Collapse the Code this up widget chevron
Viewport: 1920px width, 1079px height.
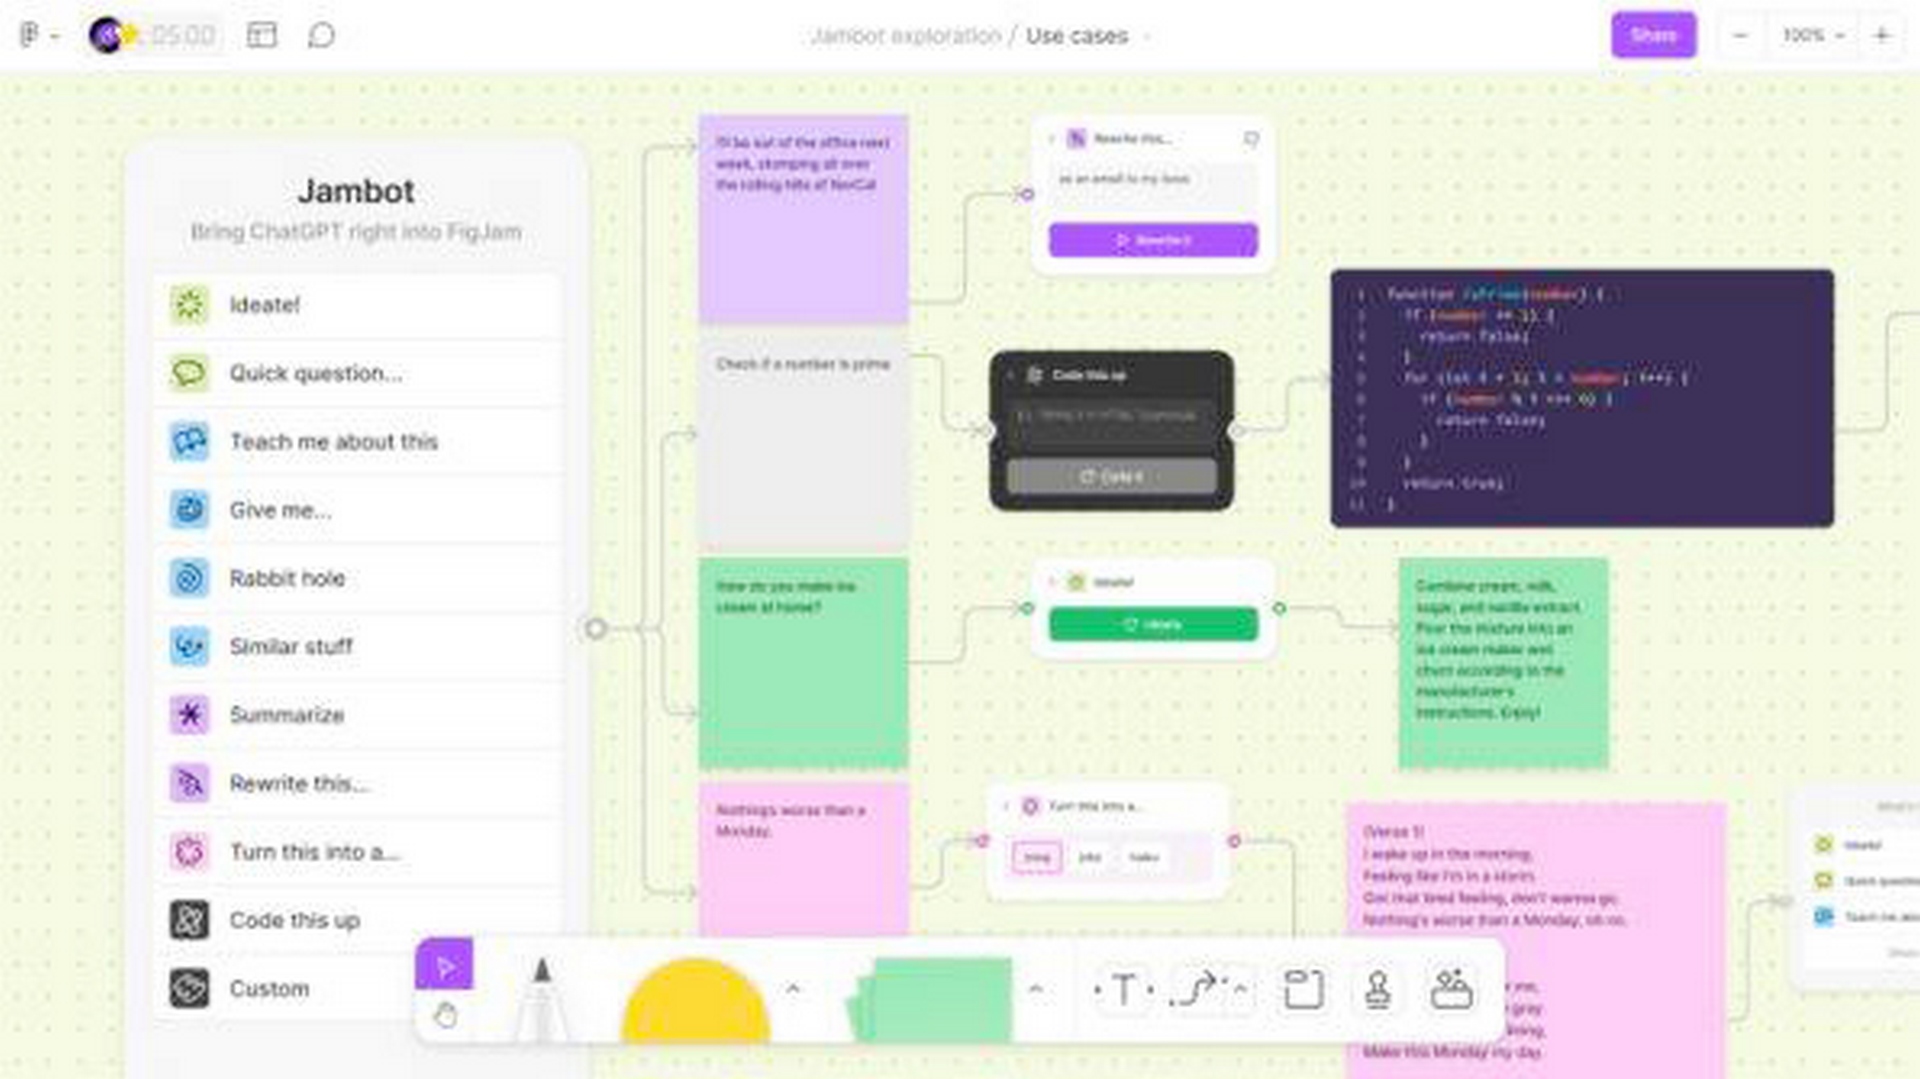pyautogui.click(x=1010, y=375)
